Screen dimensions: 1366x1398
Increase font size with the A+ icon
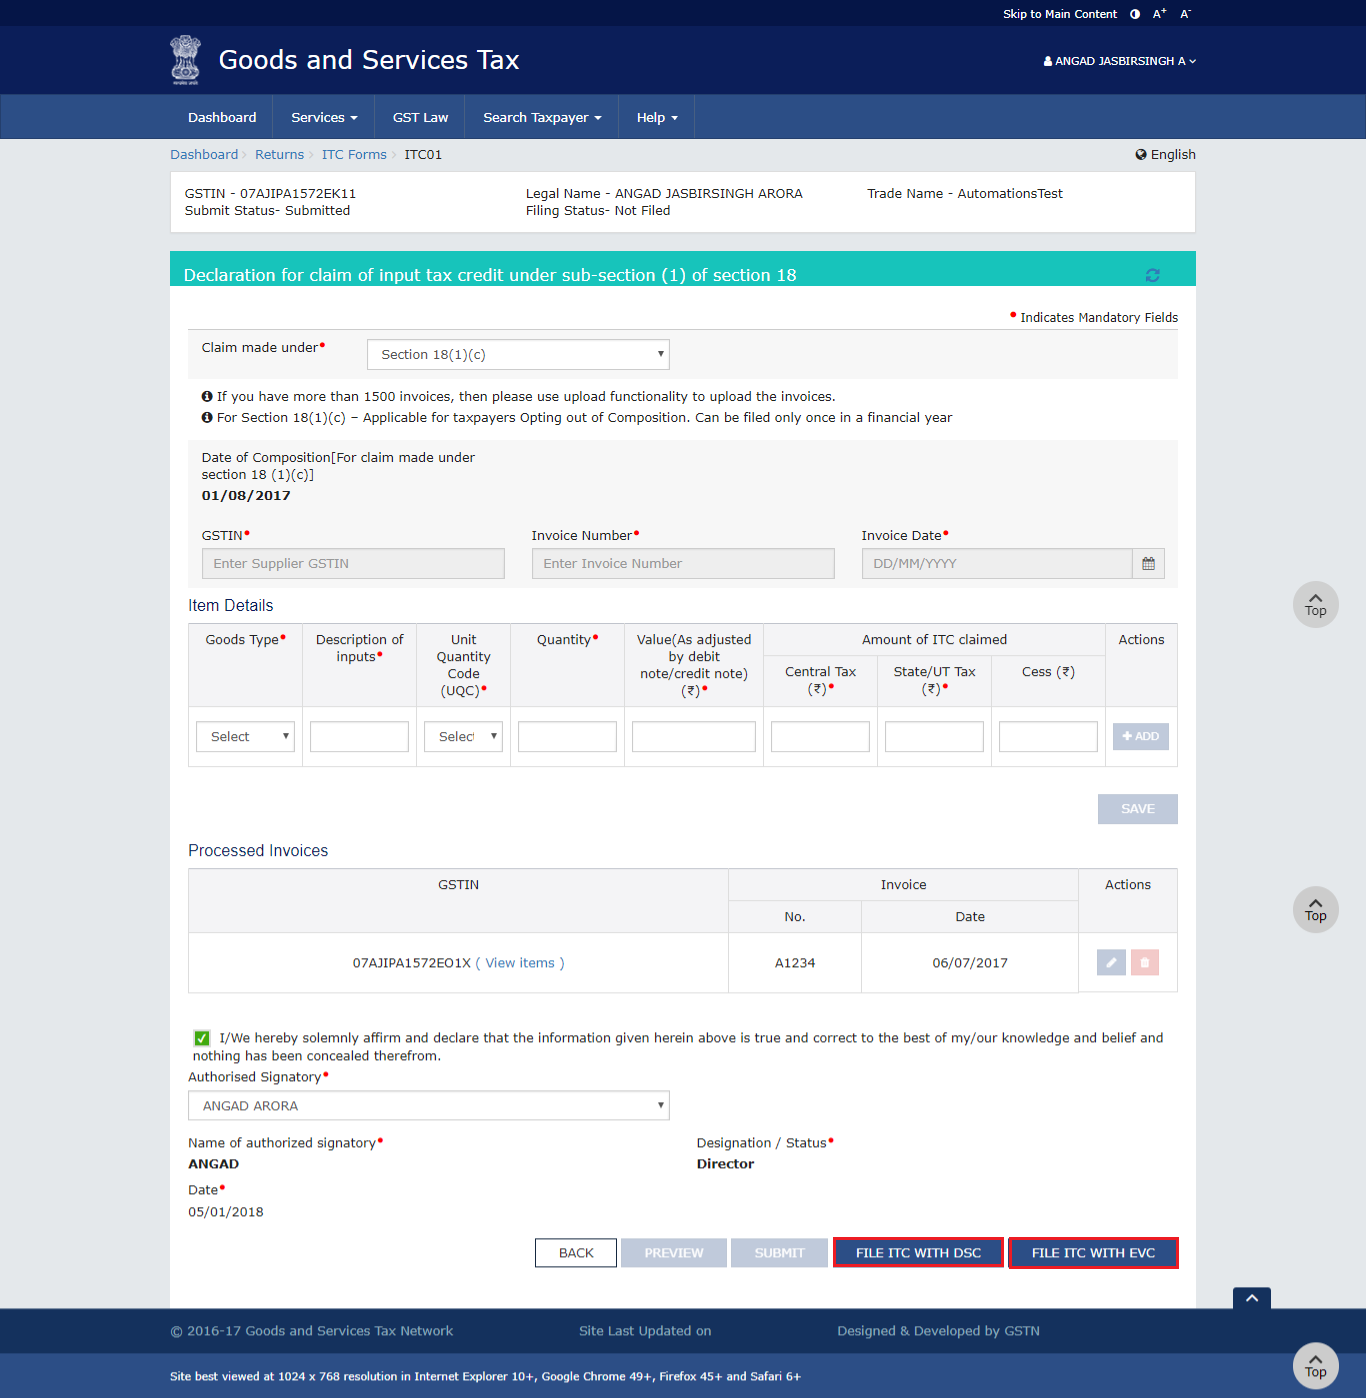click(x=1158, y=14)
